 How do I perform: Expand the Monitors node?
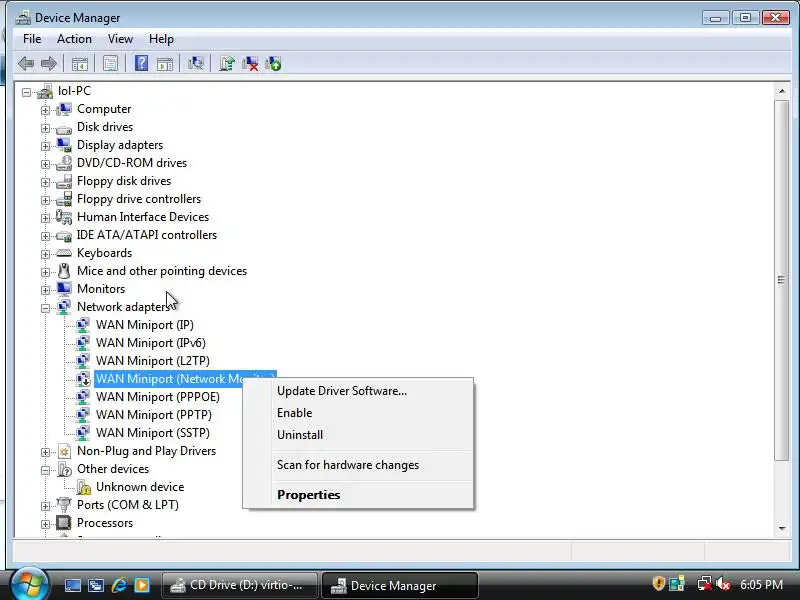[x=45, y=290]
